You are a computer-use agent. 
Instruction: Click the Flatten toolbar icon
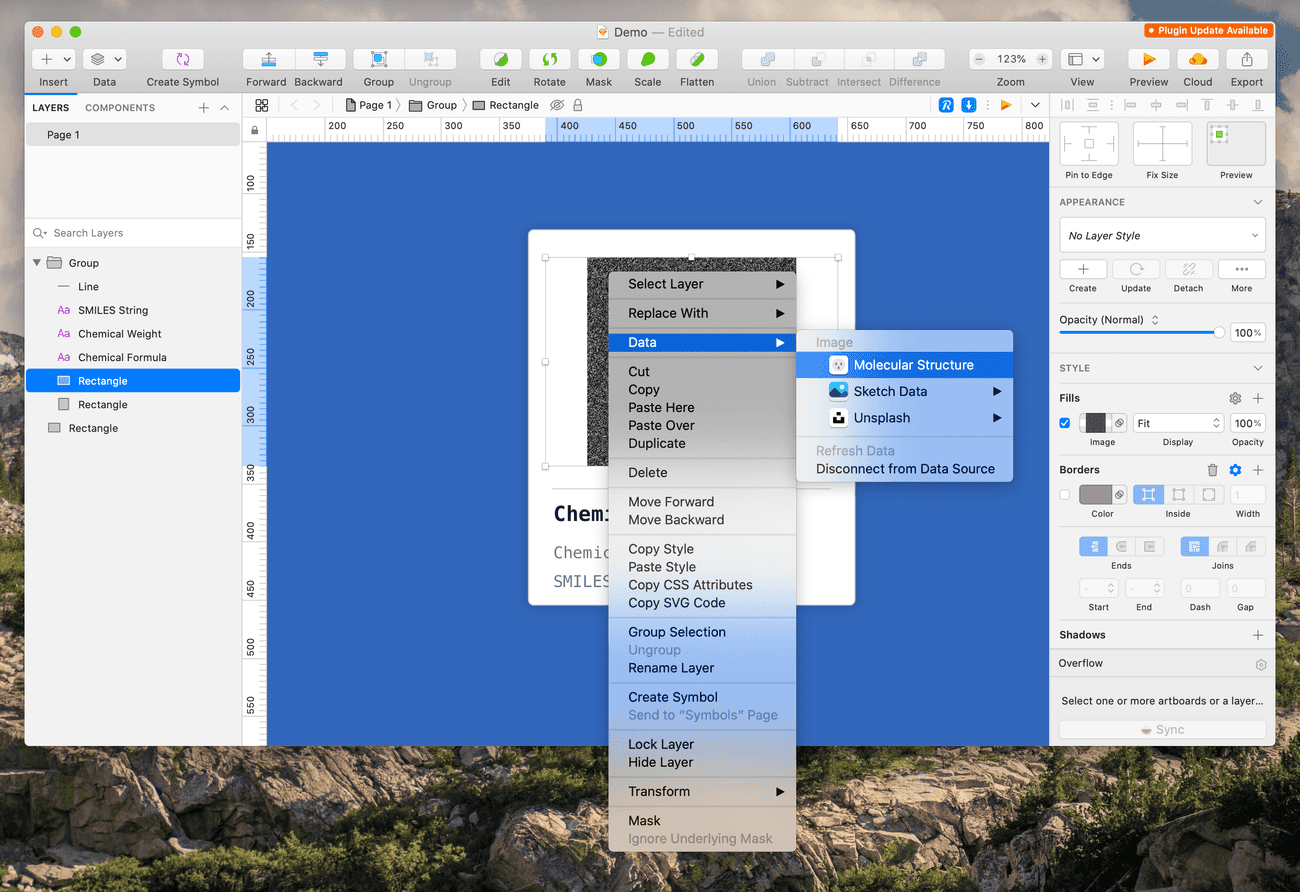coord(696,60)
